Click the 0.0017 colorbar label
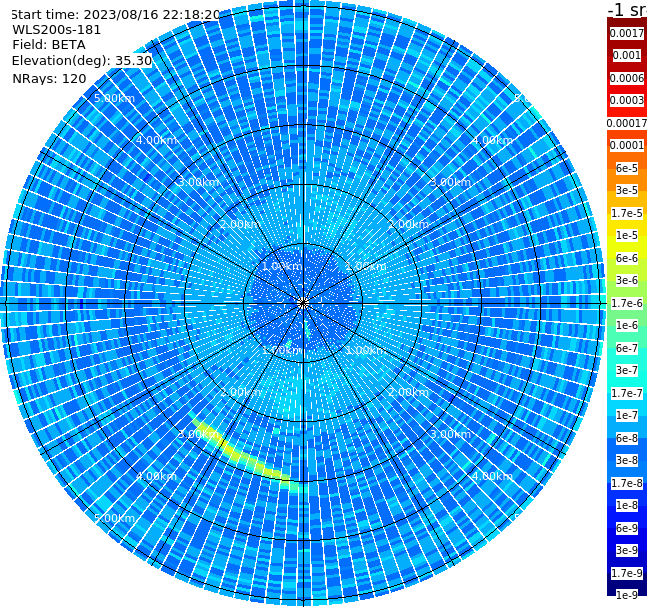The image size is (647, 607). point(627,33)
